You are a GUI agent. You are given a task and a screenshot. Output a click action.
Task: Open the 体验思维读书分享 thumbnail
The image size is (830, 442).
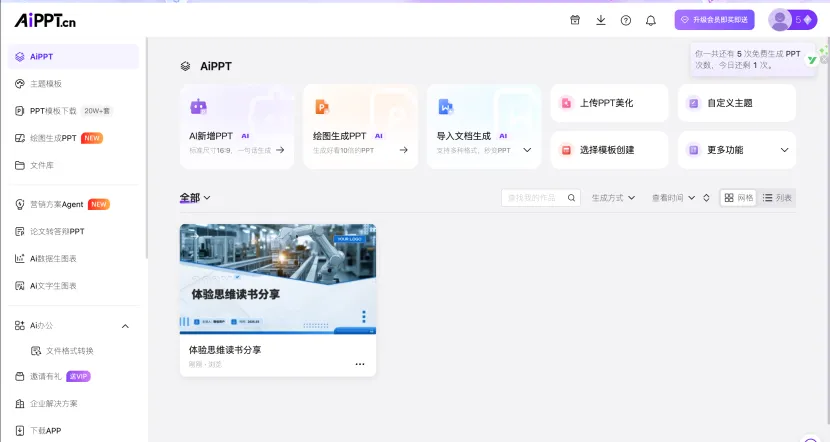point(278,279)
